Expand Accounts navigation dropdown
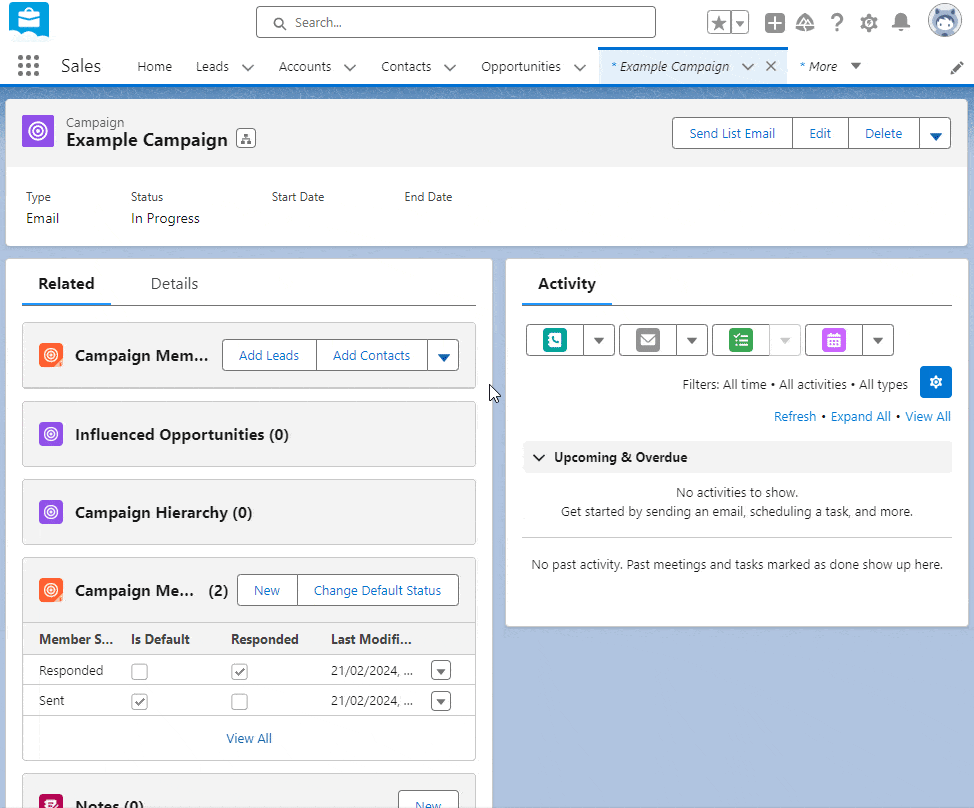The height and width of the screenshot is (808, 974). point(350,67)
